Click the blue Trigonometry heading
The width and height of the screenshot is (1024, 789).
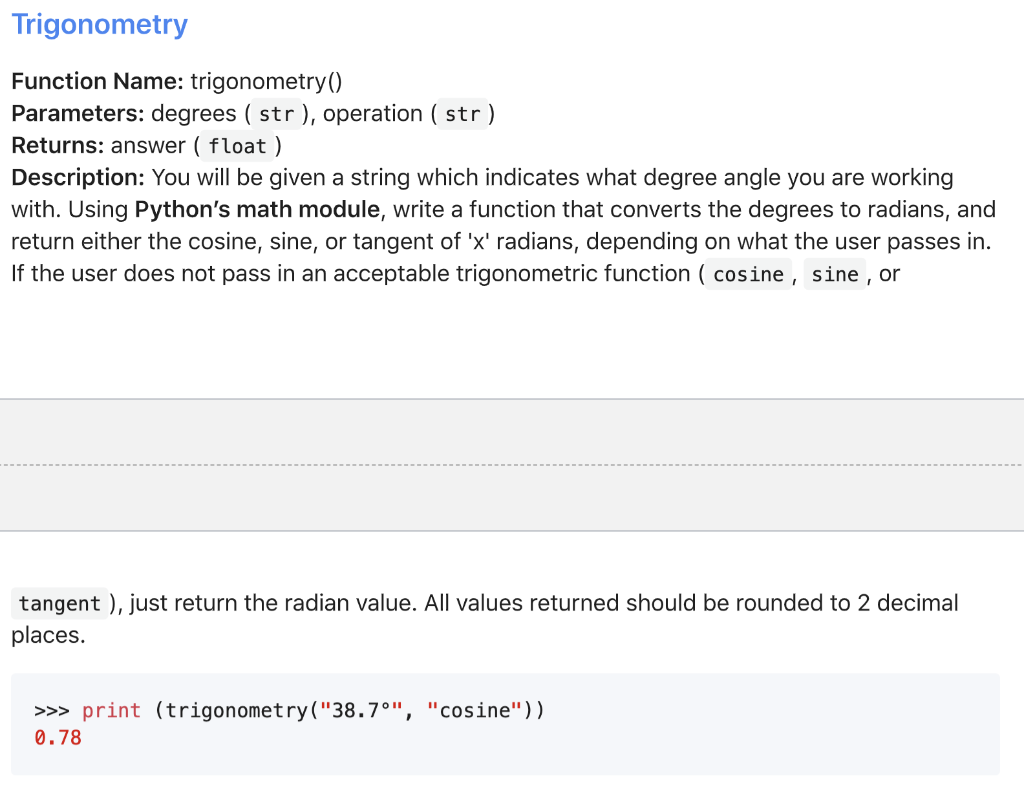click(98, 24)
